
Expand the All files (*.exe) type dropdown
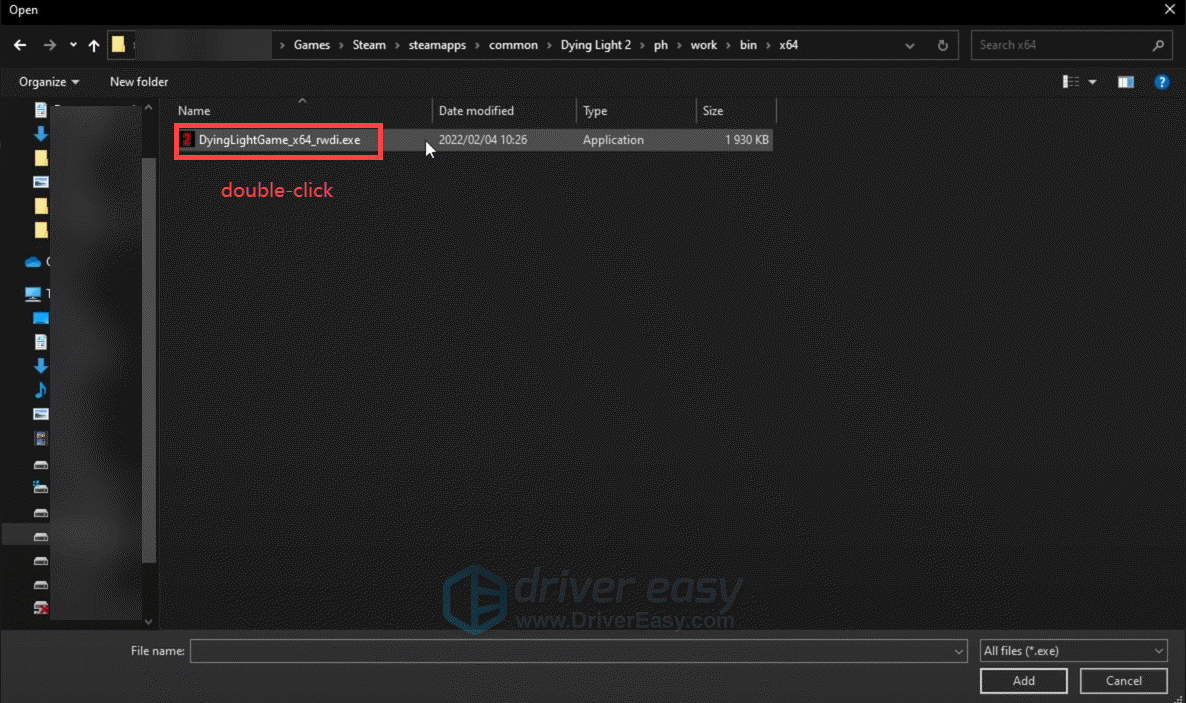(1073, 651)
